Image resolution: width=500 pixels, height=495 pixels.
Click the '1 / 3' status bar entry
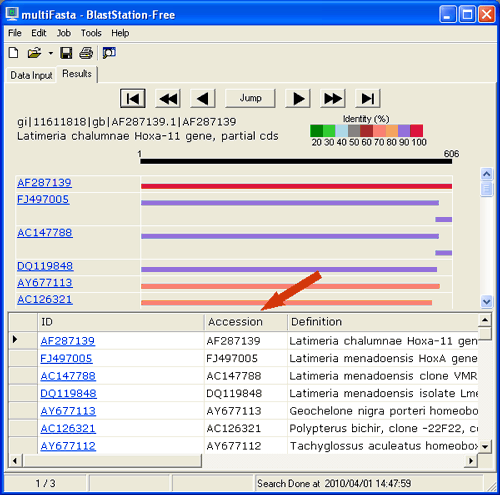[46, 483]
